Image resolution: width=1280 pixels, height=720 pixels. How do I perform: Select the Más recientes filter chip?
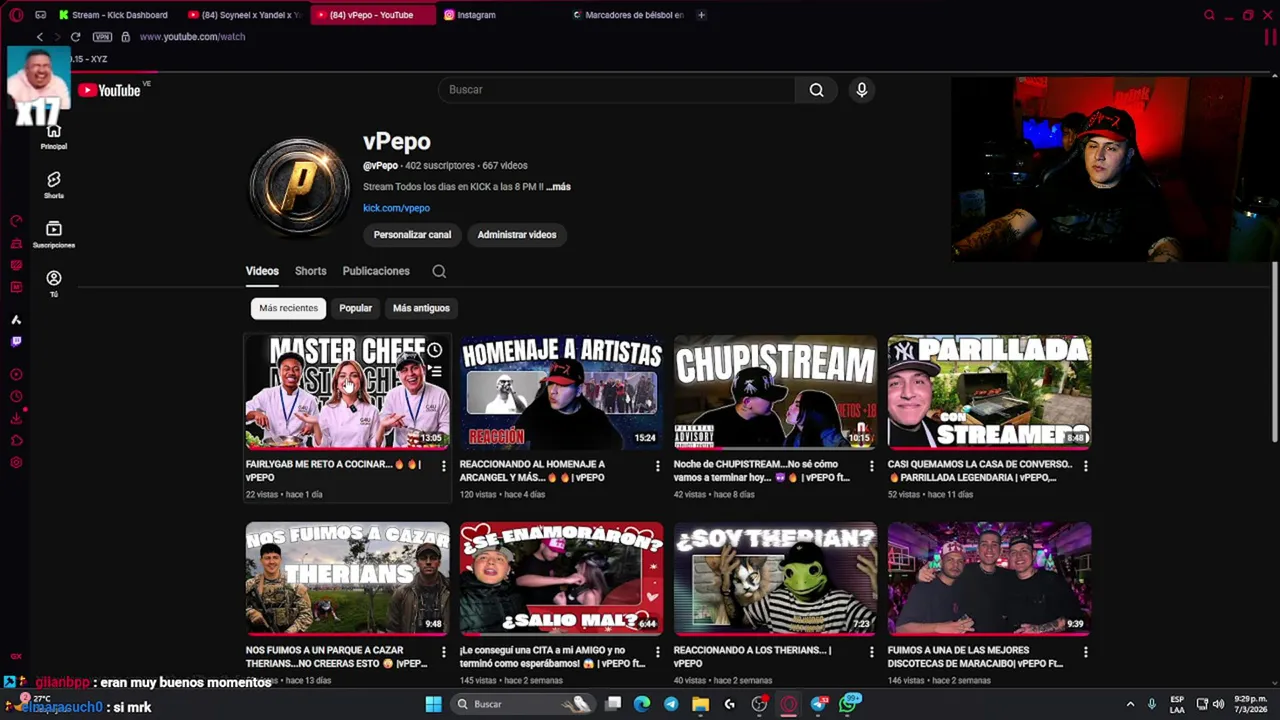point(288,308)
